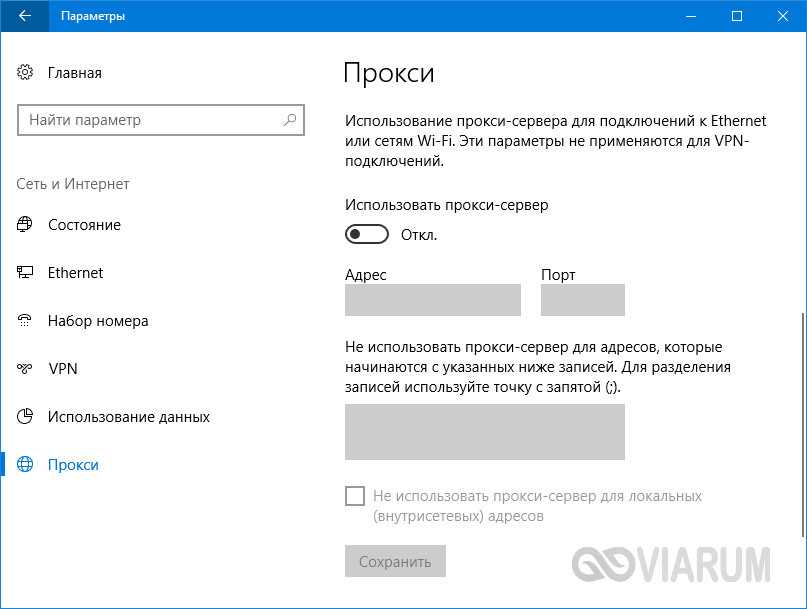Image resolution: width=807 pixels, height=609 pixels.
Task: Click the Использование данных pie chart icon
Action: click(x=25, y=416)
